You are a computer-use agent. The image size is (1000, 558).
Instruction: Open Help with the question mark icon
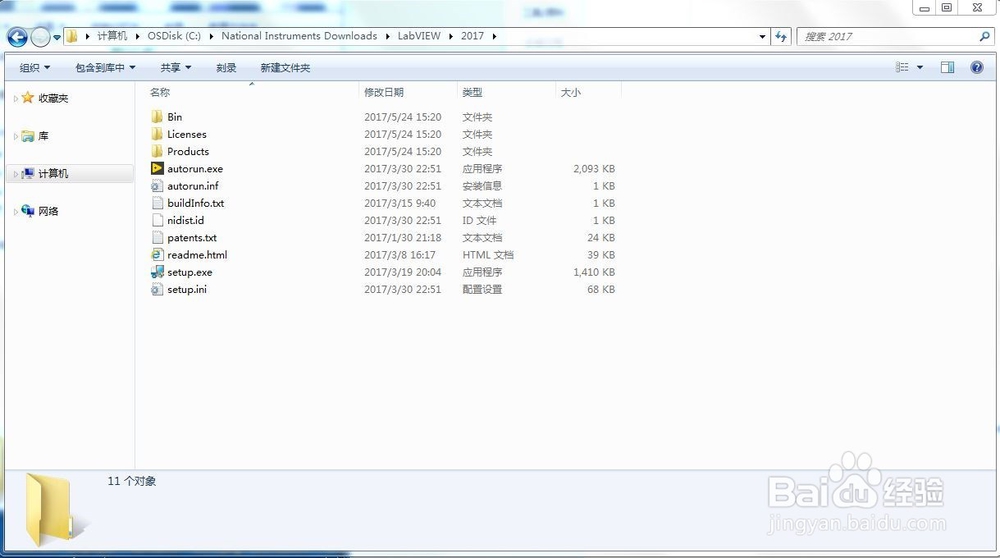point(976,67)
